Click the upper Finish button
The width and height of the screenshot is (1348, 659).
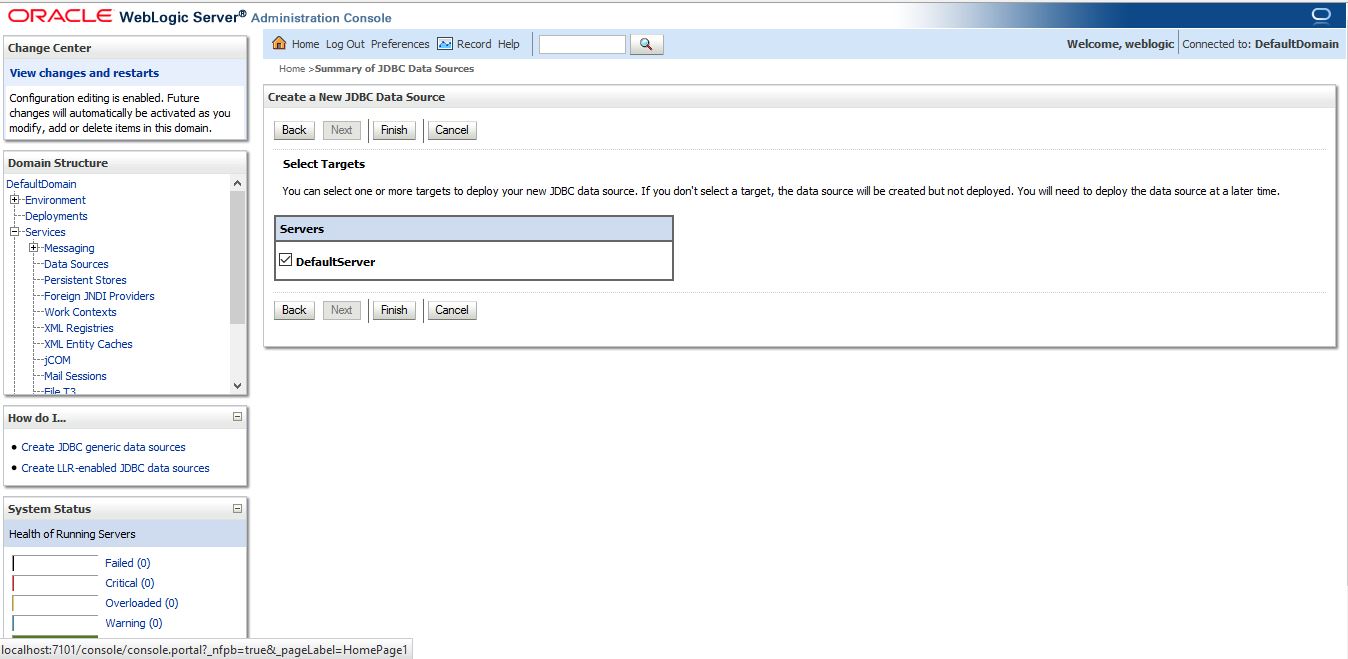click(394, 130)
